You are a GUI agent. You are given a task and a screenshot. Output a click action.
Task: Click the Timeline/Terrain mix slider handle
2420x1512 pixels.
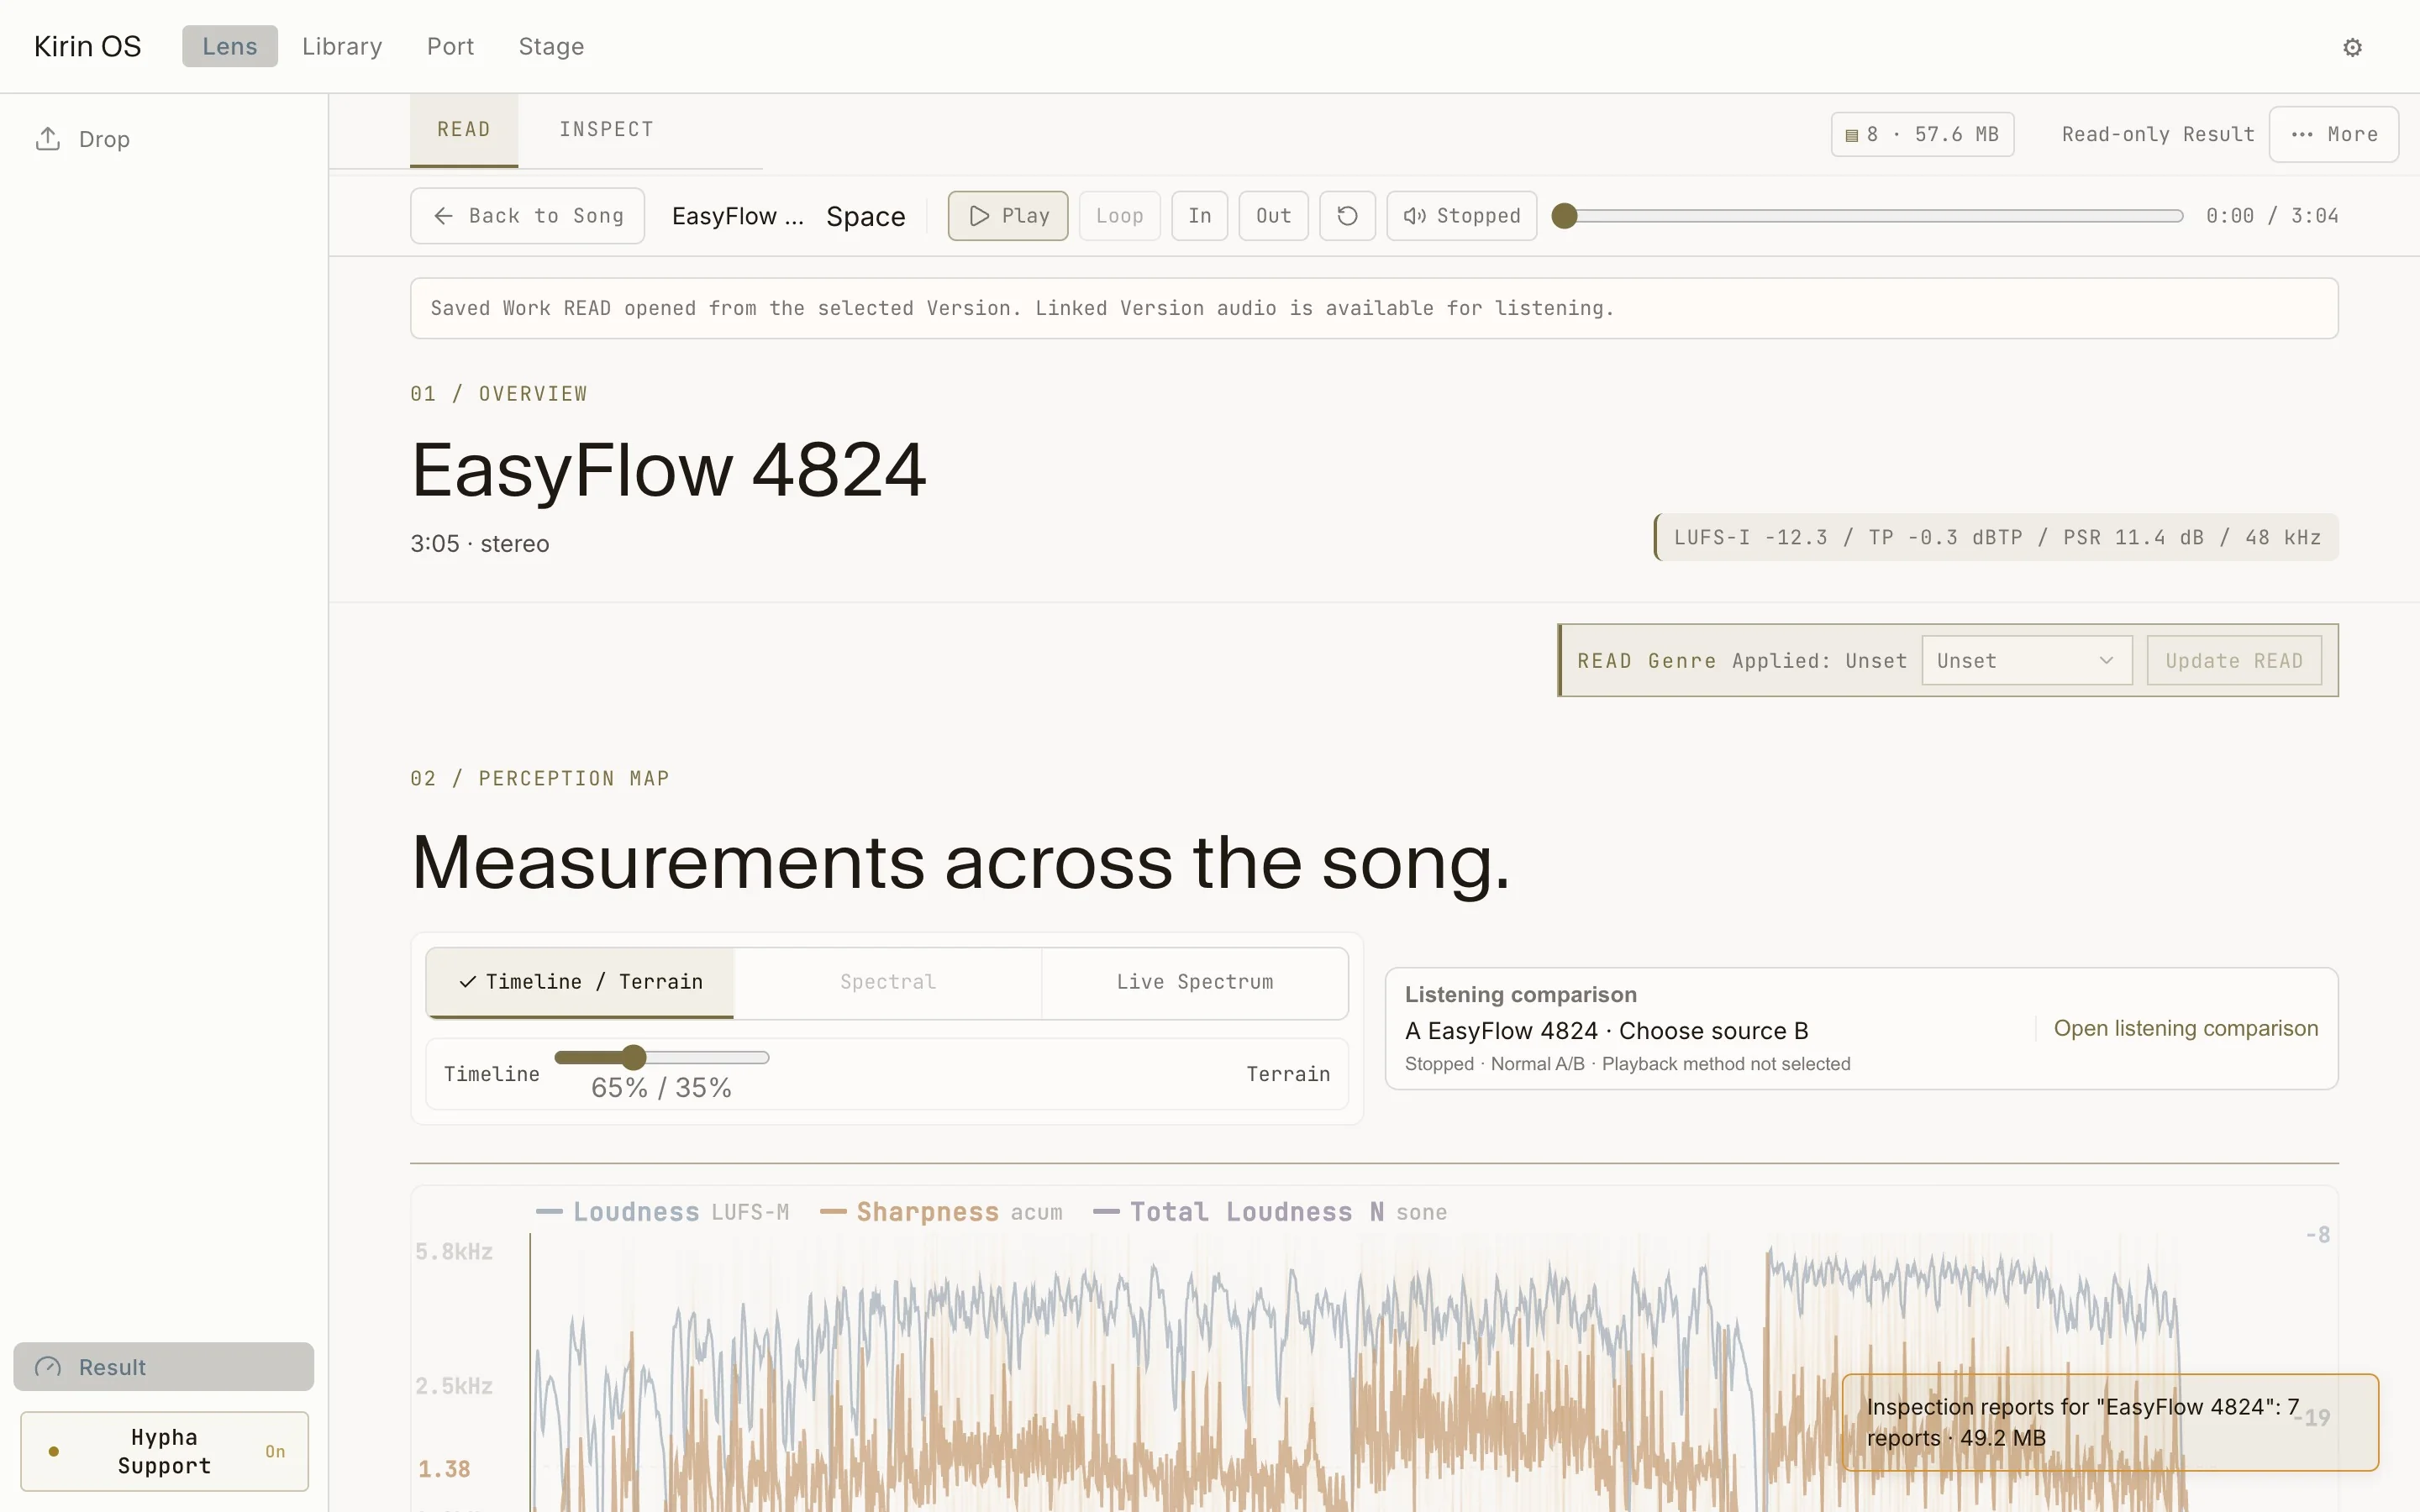pyautogui.click(x=633, y=1057)
